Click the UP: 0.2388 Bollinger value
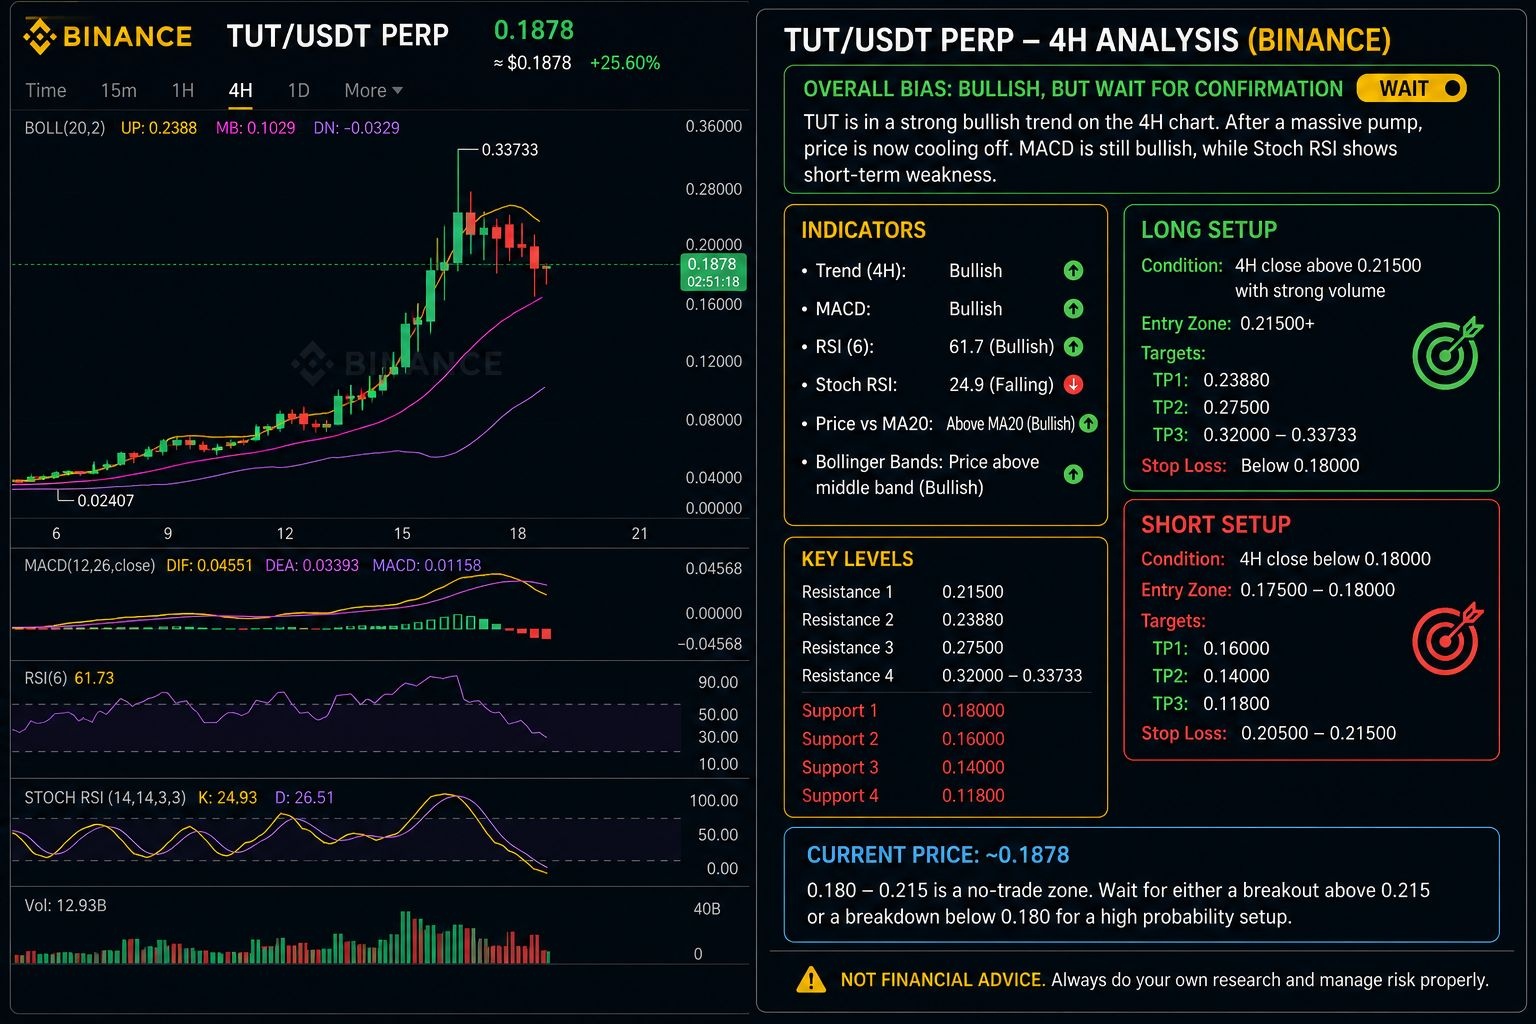 pos(159,128)
